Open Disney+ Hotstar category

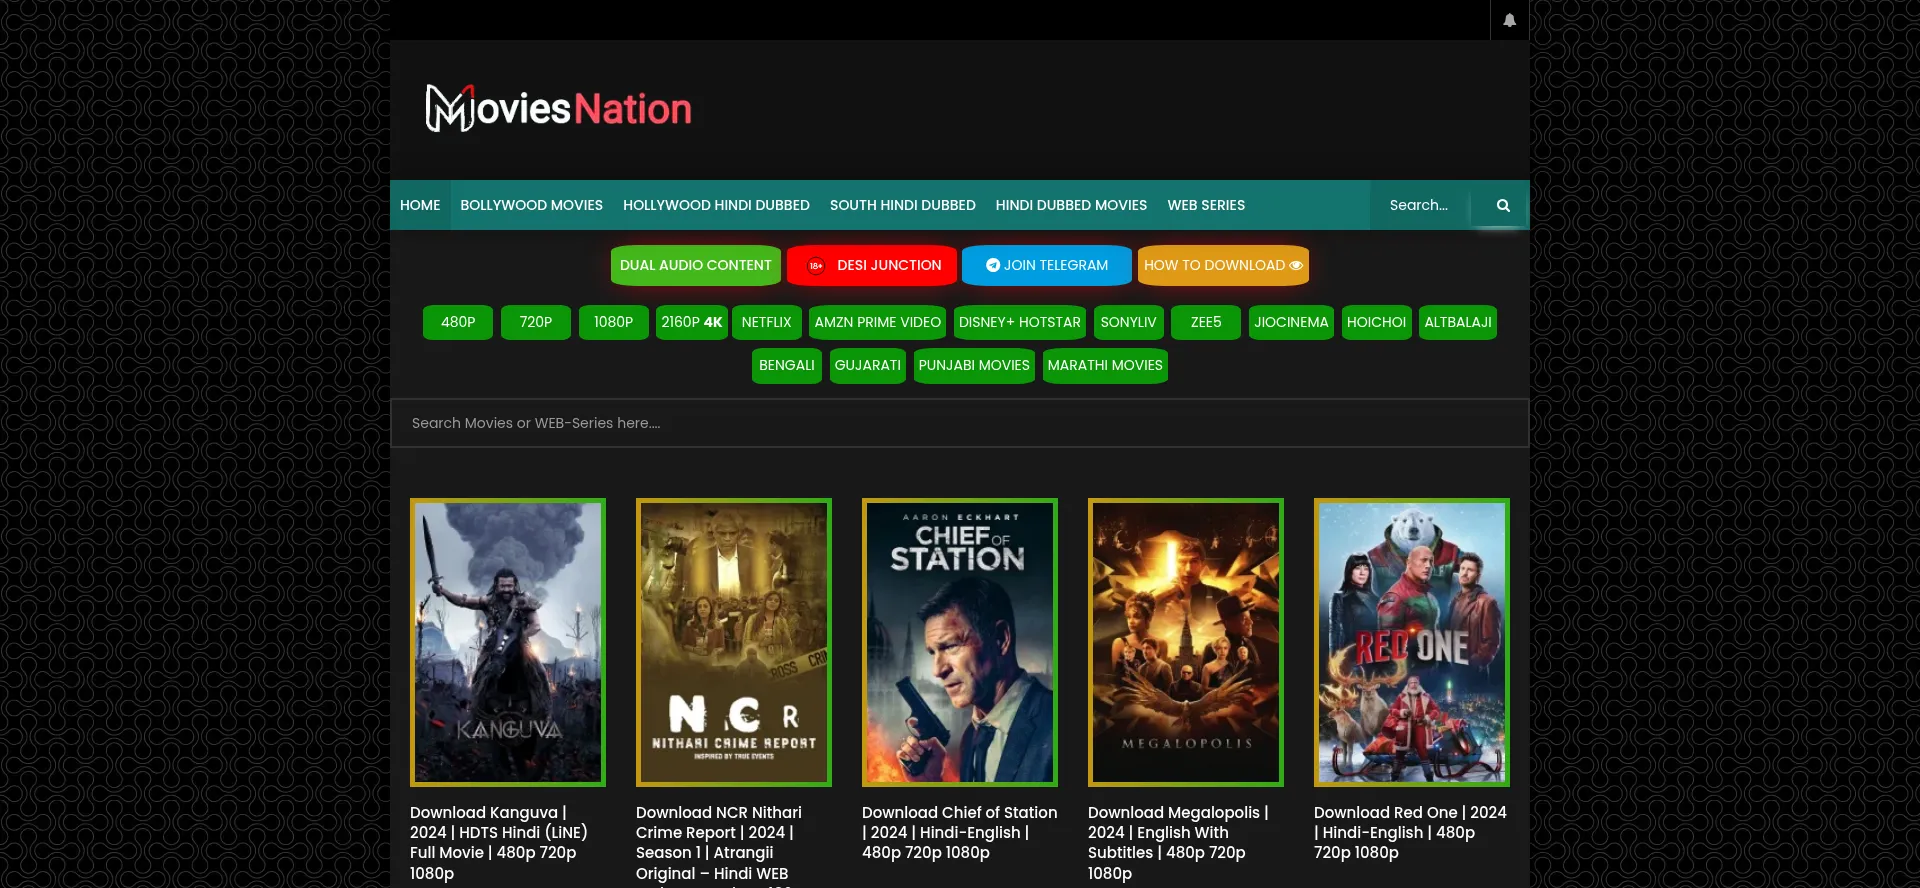tap(1020, 322)
